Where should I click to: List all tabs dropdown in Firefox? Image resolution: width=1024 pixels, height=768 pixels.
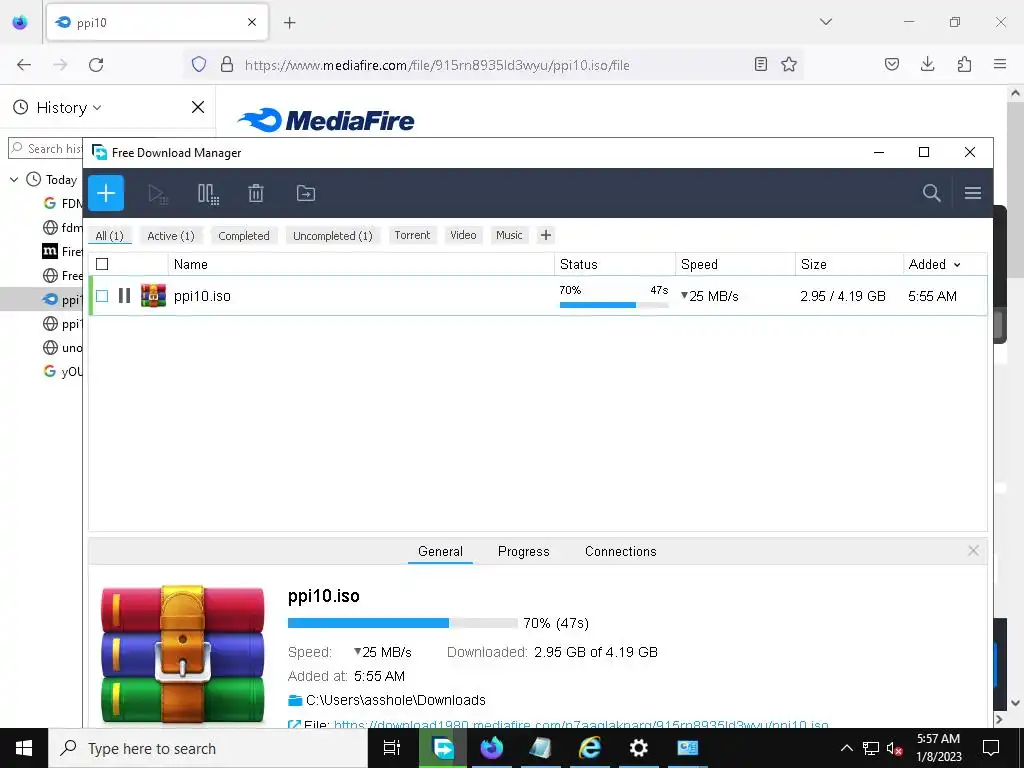(825, 22)
